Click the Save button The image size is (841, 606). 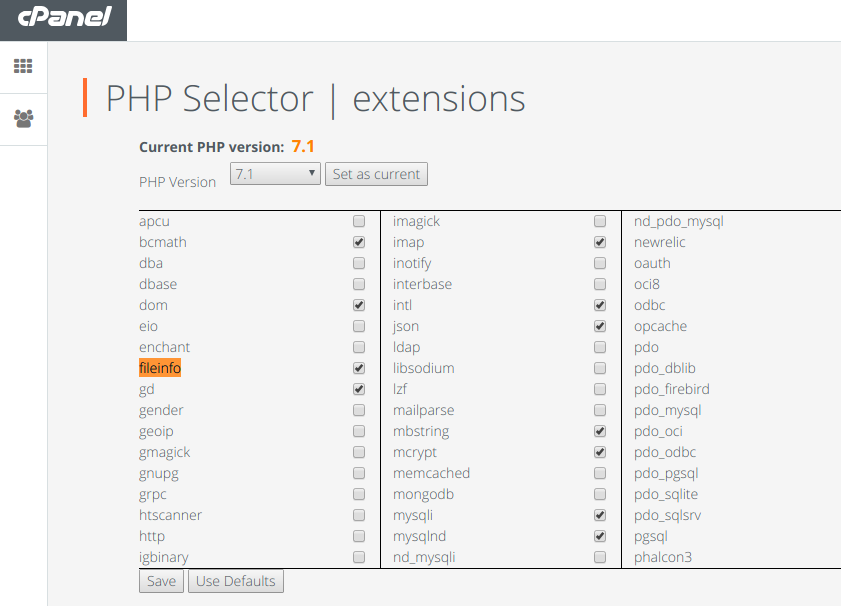(161, 580)
